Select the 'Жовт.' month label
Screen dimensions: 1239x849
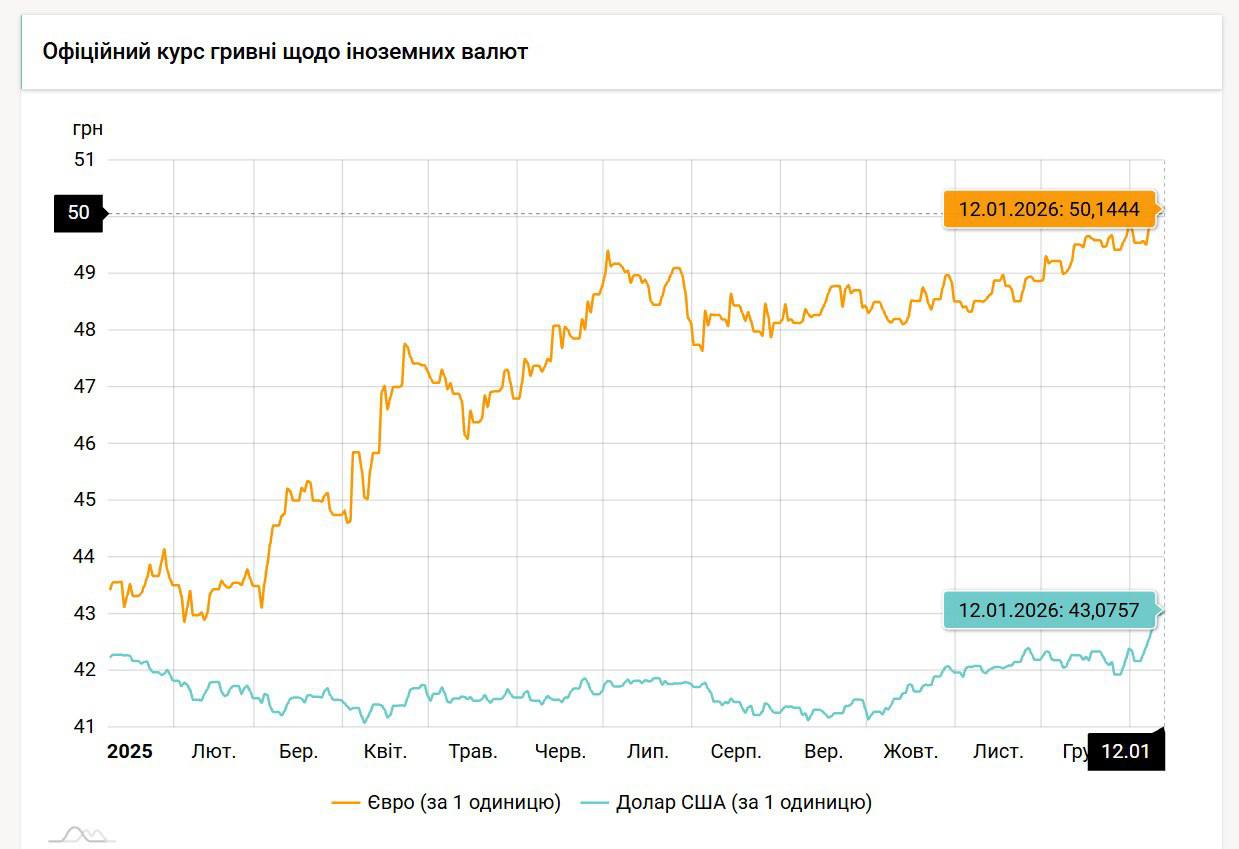[x=910, y=752]
